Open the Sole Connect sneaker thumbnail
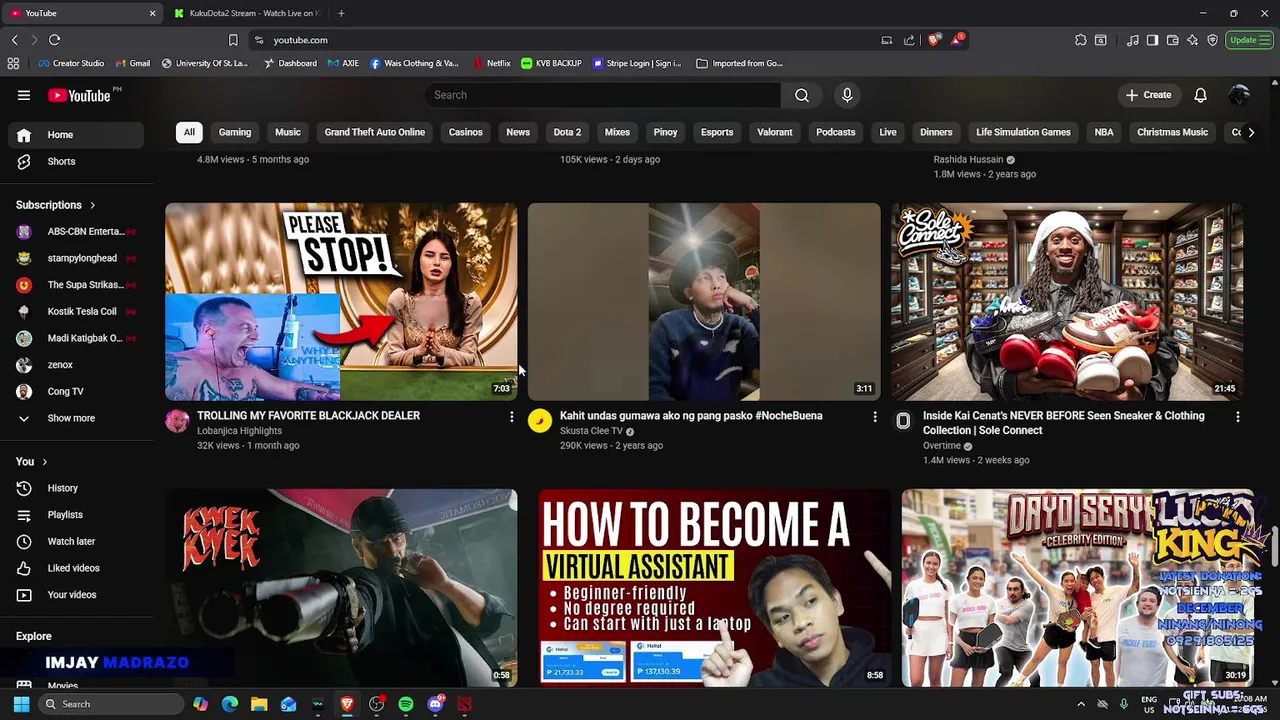 [1067, 302]
